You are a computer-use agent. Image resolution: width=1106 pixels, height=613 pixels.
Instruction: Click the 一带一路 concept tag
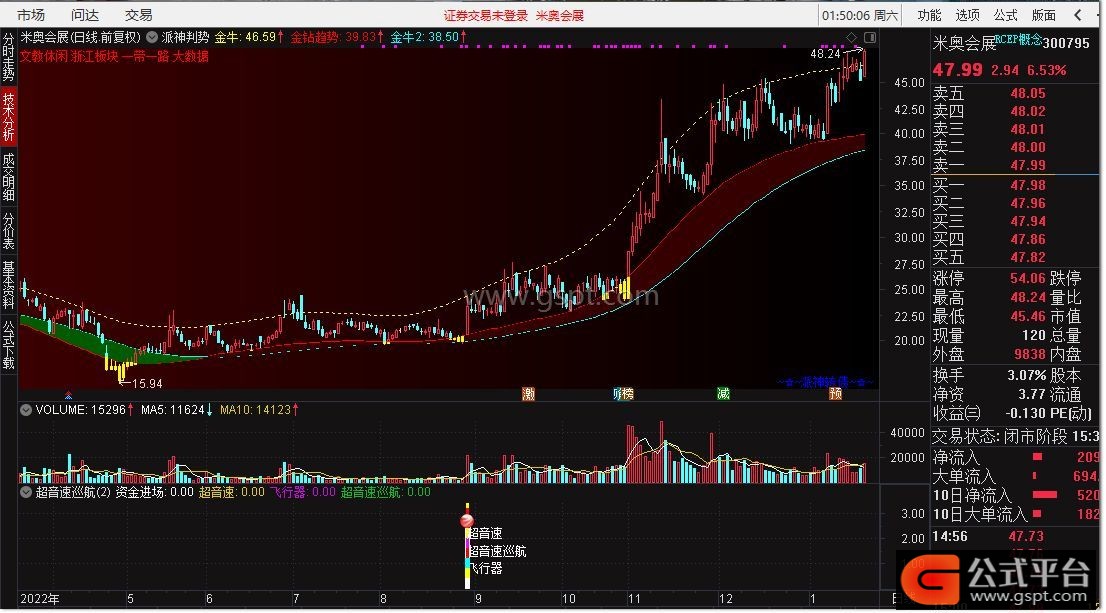pyautogui.click(x=145, y=56)
